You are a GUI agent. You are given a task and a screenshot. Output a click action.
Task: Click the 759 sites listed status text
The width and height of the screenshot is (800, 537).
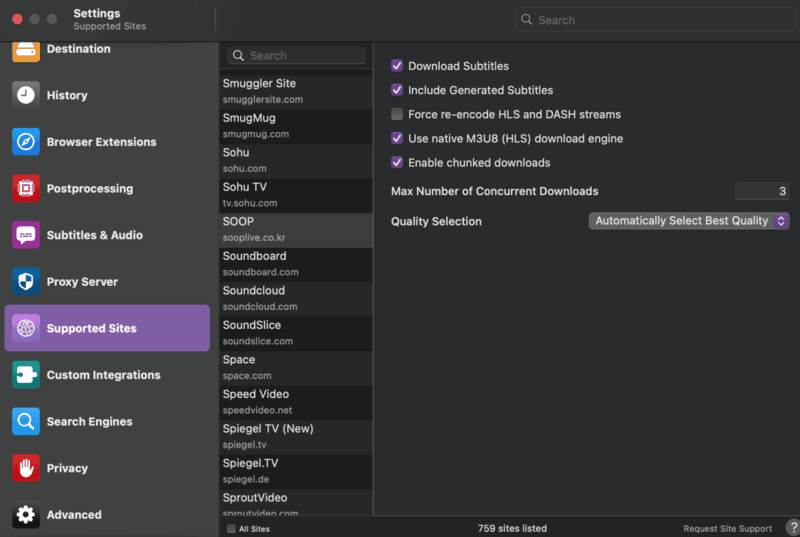click(x=512, y=529)
